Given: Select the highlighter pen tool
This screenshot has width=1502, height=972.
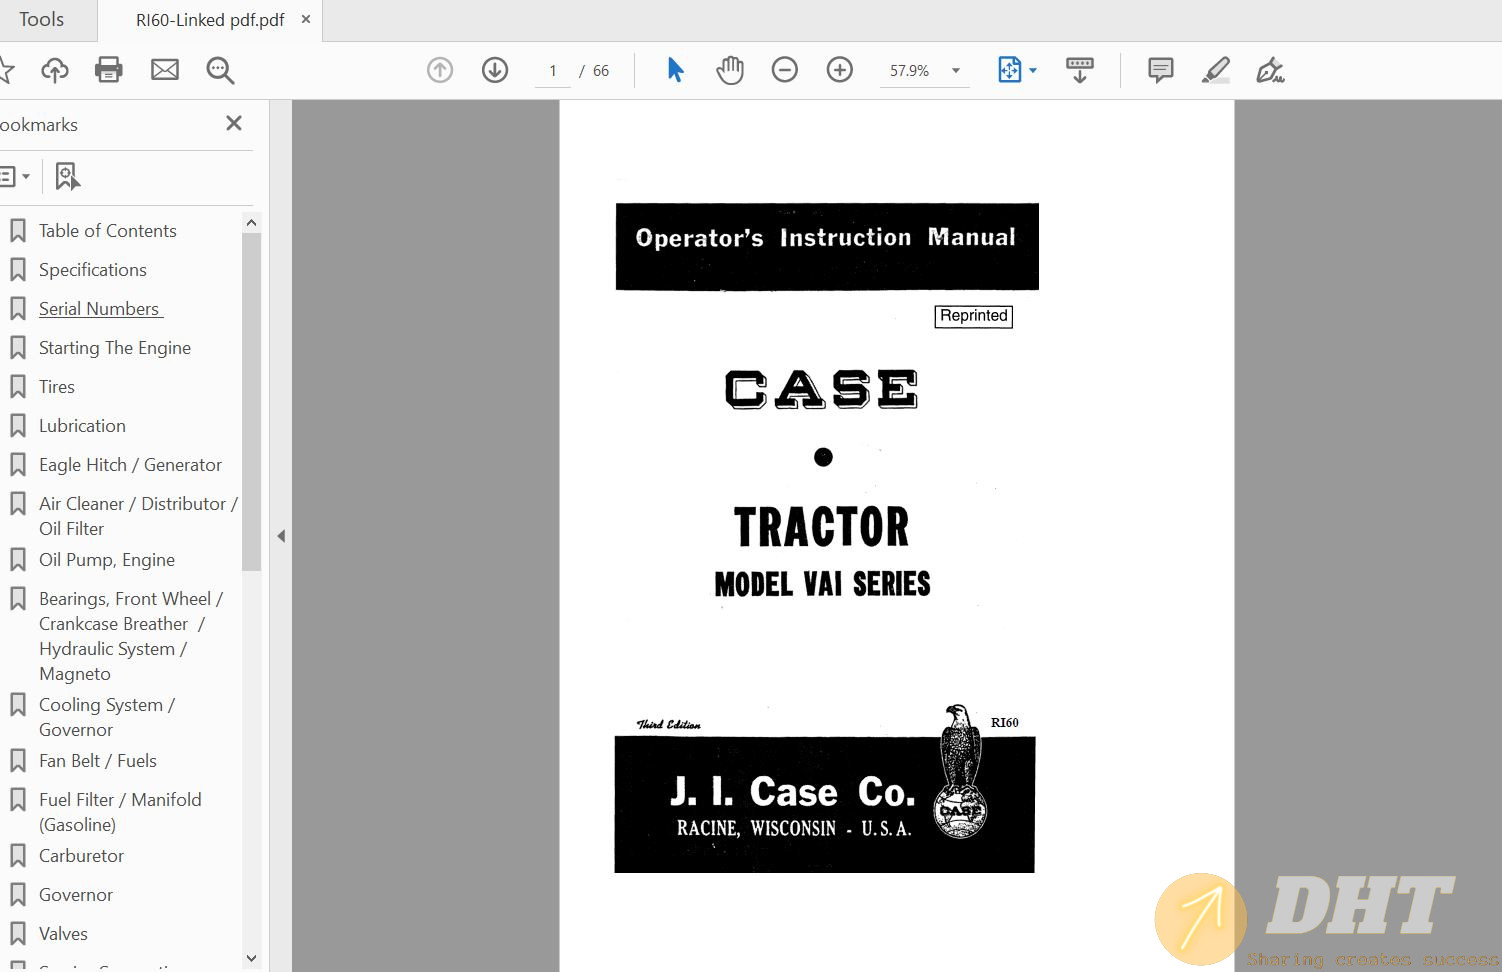Looking at the screenshot, I should (1215, 70).
